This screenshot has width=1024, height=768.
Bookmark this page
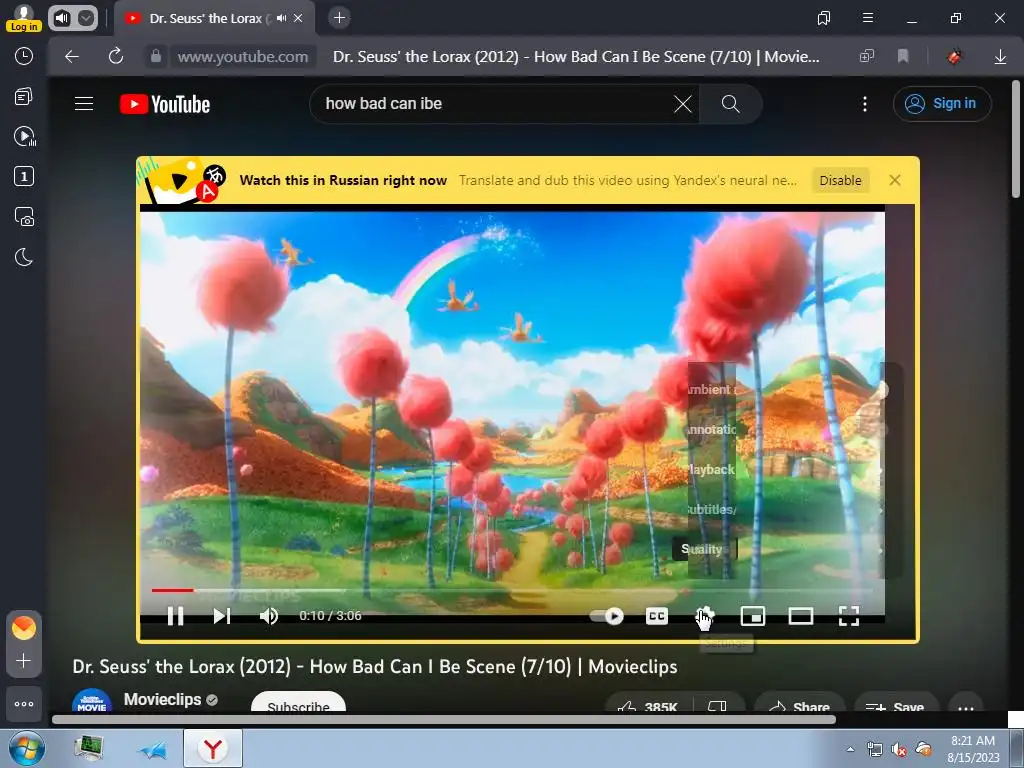coord(903,57)
